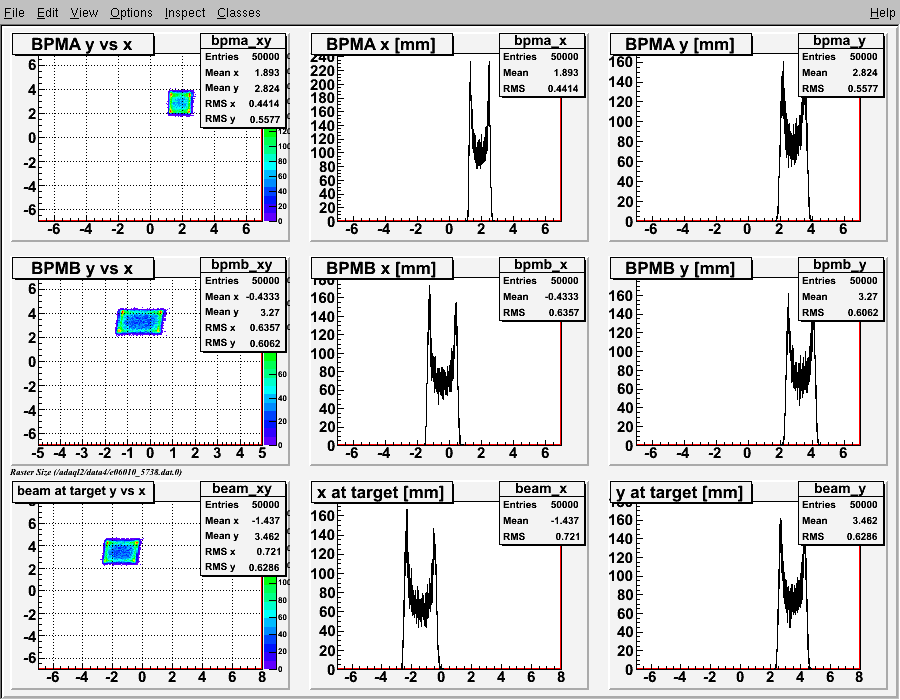
Task: Click the beam-at-target scatter cluster
Action: tap(122, 551)
